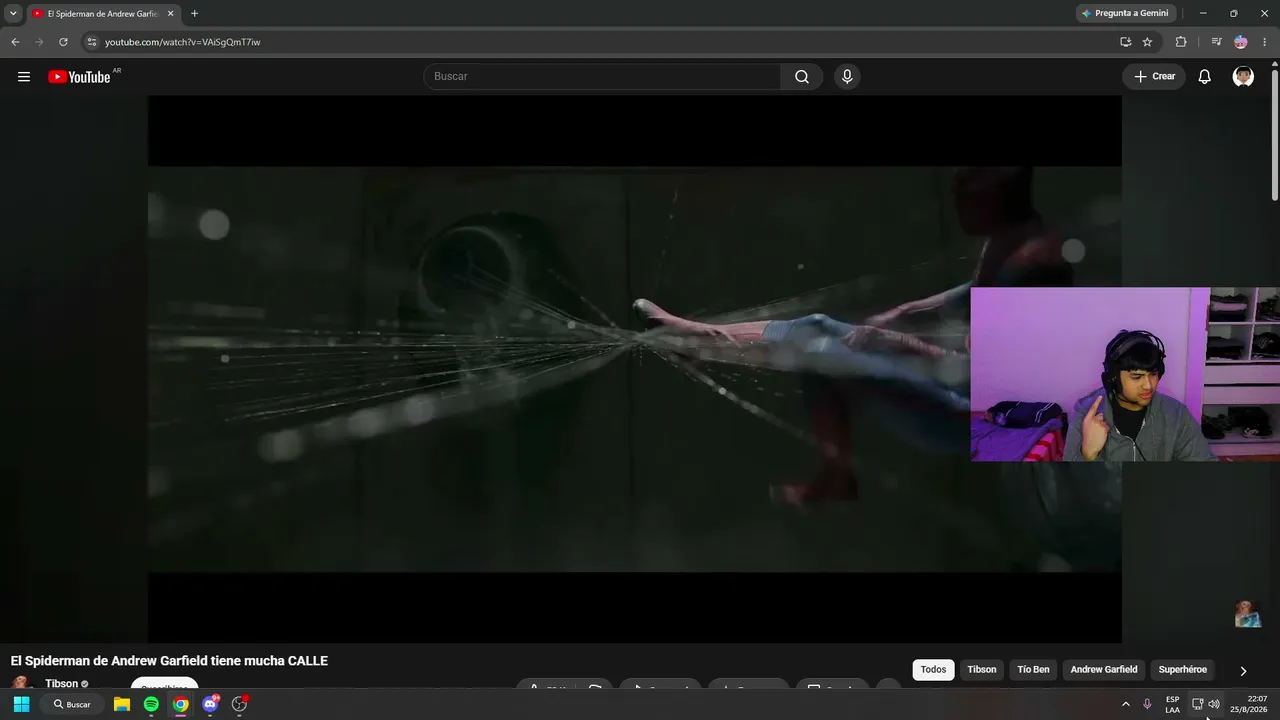Viewport: 1280px width, 720px height.
Task: Launch File Explorer from the taskbar
Action: 122,704
